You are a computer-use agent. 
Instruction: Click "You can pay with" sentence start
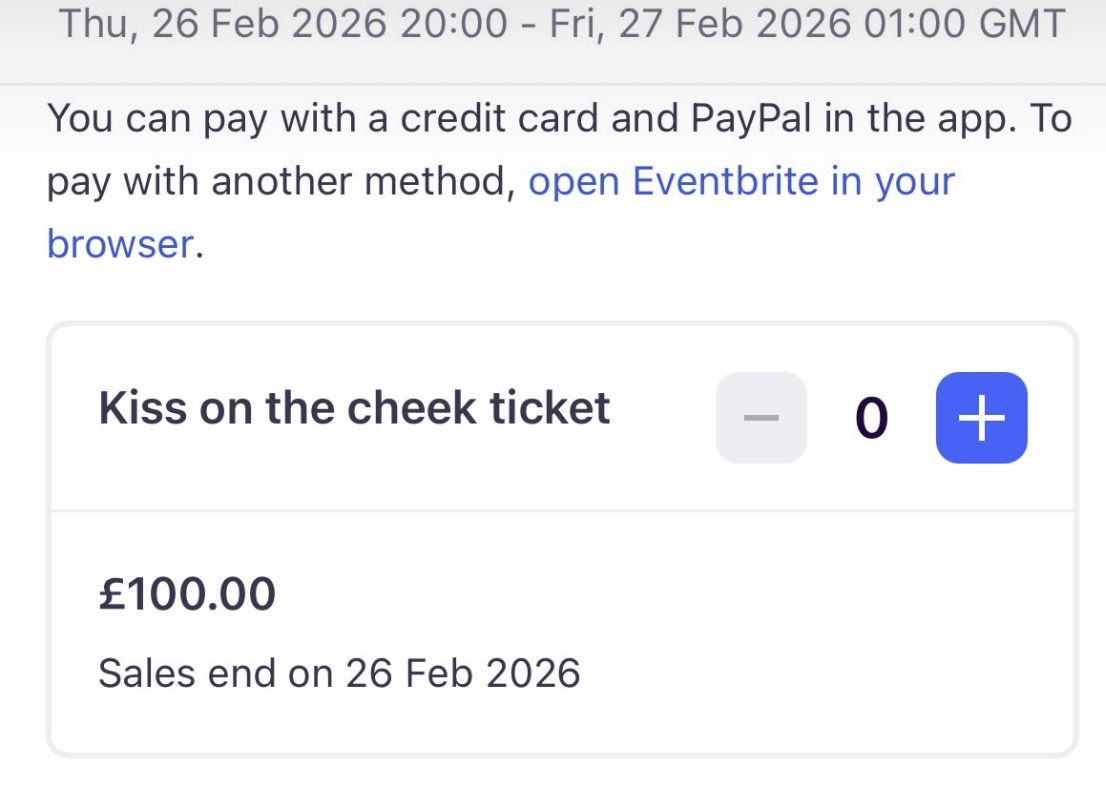160,120
